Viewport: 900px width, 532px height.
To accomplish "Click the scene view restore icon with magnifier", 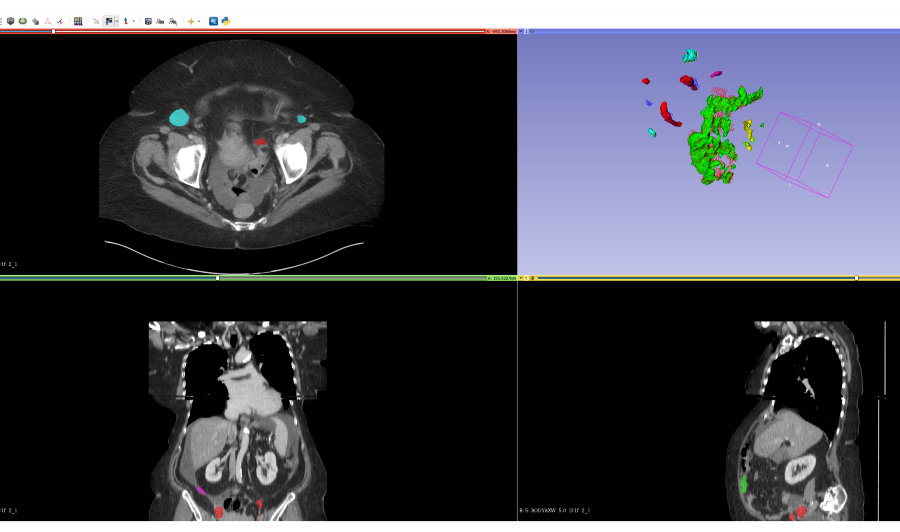I will click(x=173, y=21).
